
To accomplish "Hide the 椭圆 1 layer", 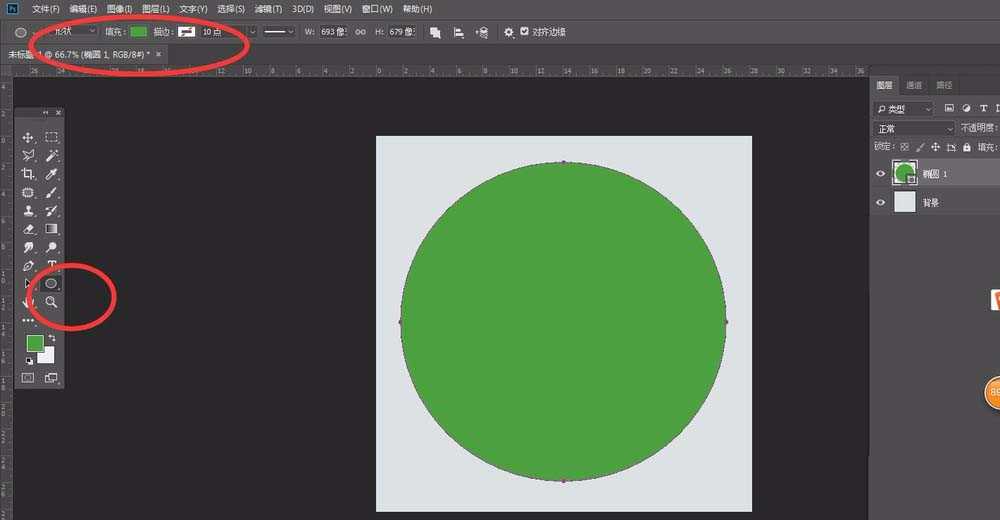I will [x=880, y=173].
